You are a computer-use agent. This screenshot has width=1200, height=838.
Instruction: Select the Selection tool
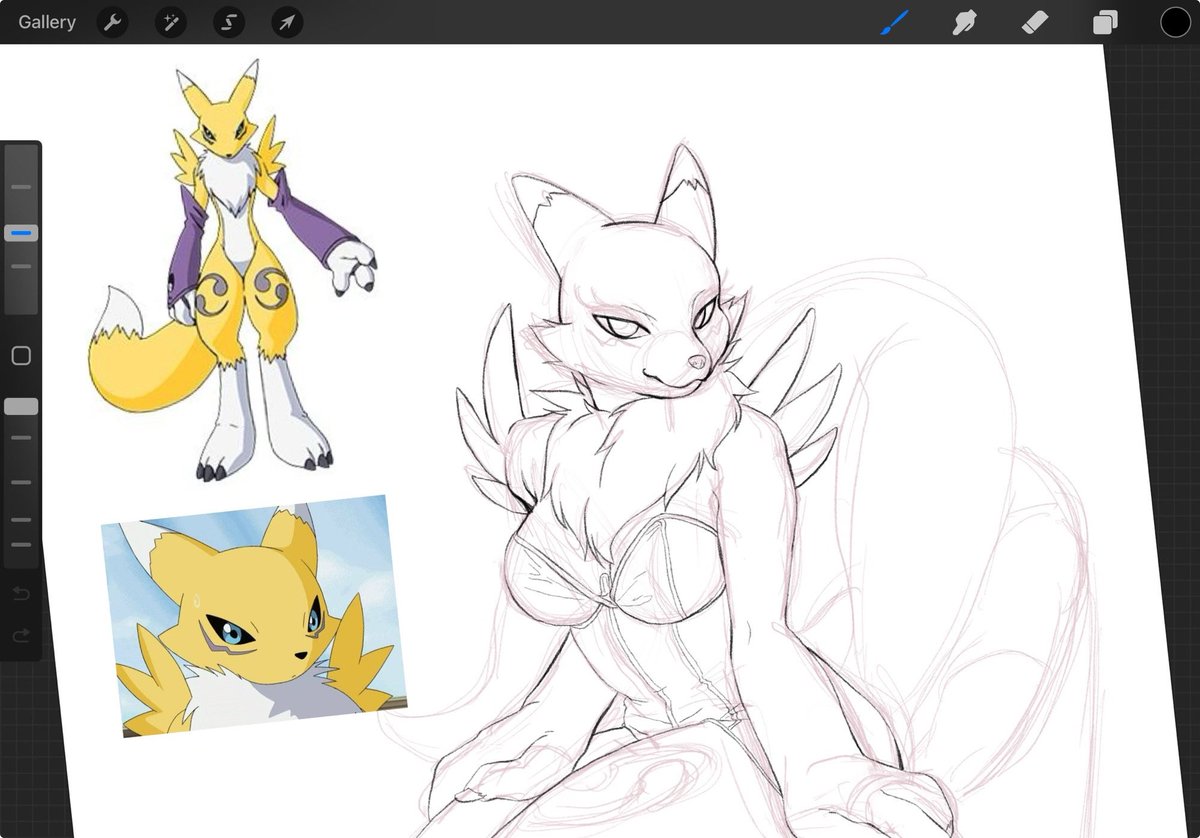[228, 22]
